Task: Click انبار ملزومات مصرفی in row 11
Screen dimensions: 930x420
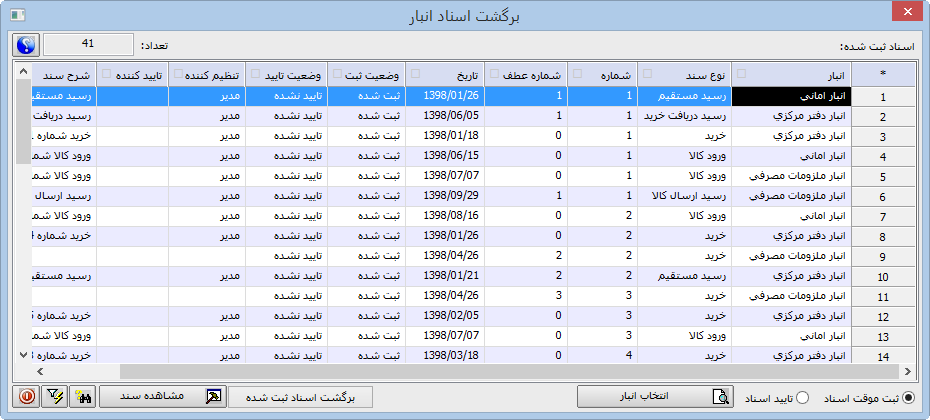Action: 792,296
